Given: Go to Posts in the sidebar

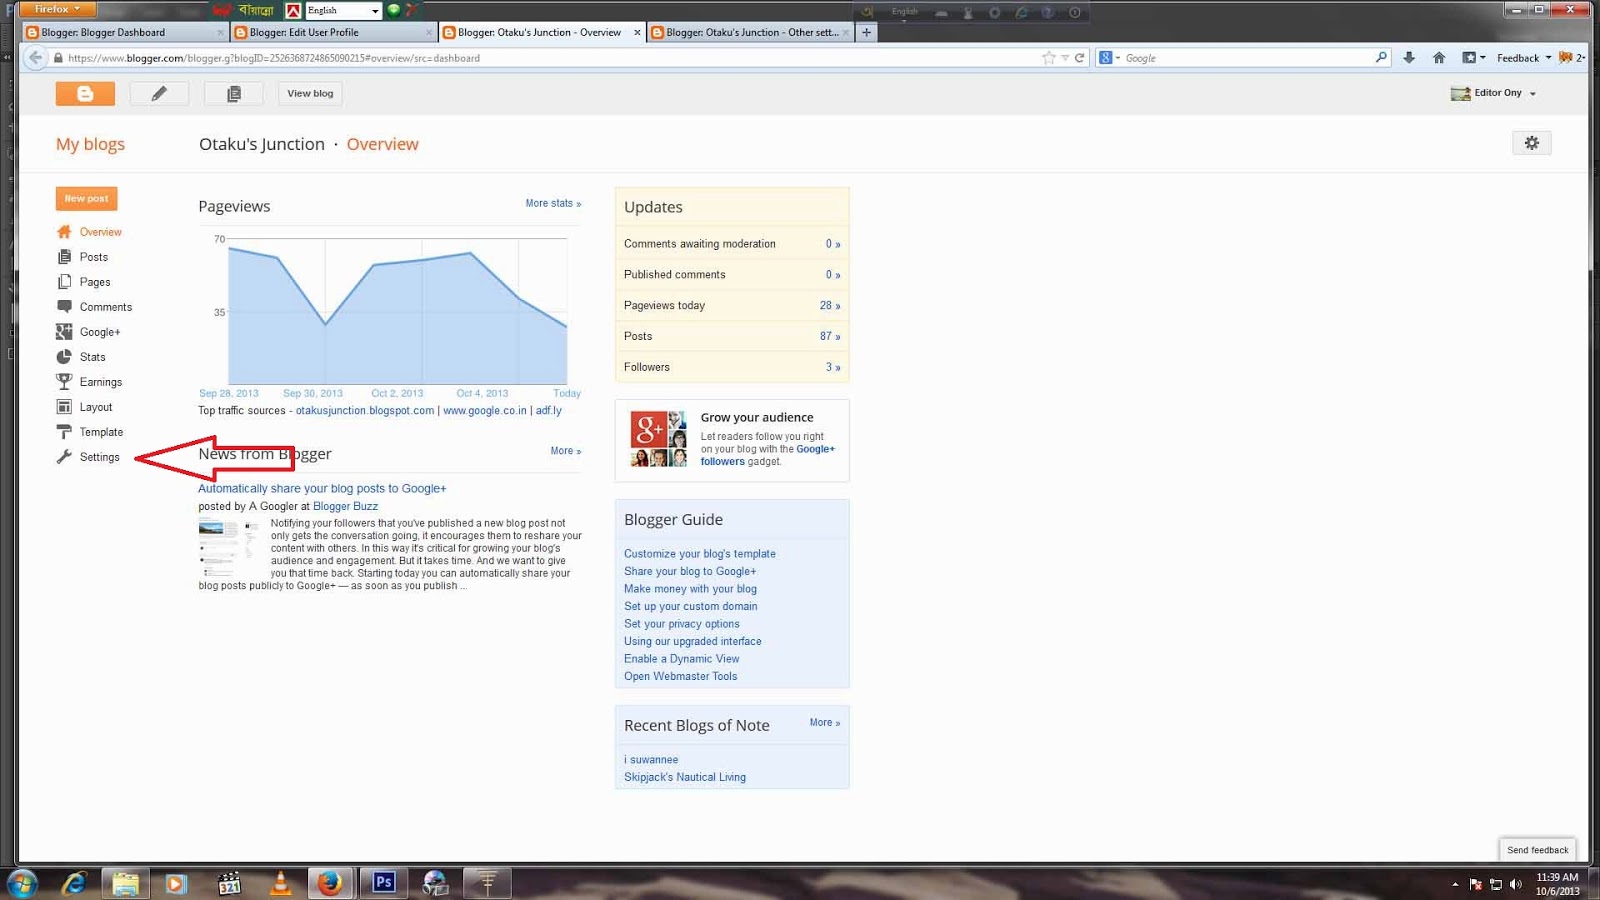Looking at the screenshot, I should (x=93, y=257).
